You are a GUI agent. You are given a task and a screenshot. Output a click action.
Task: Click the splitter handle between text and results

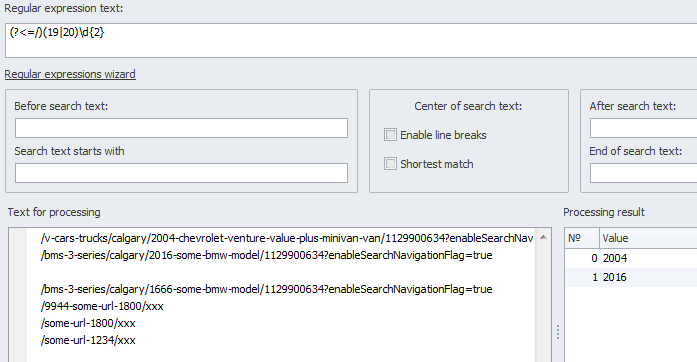tap(558, 332)
